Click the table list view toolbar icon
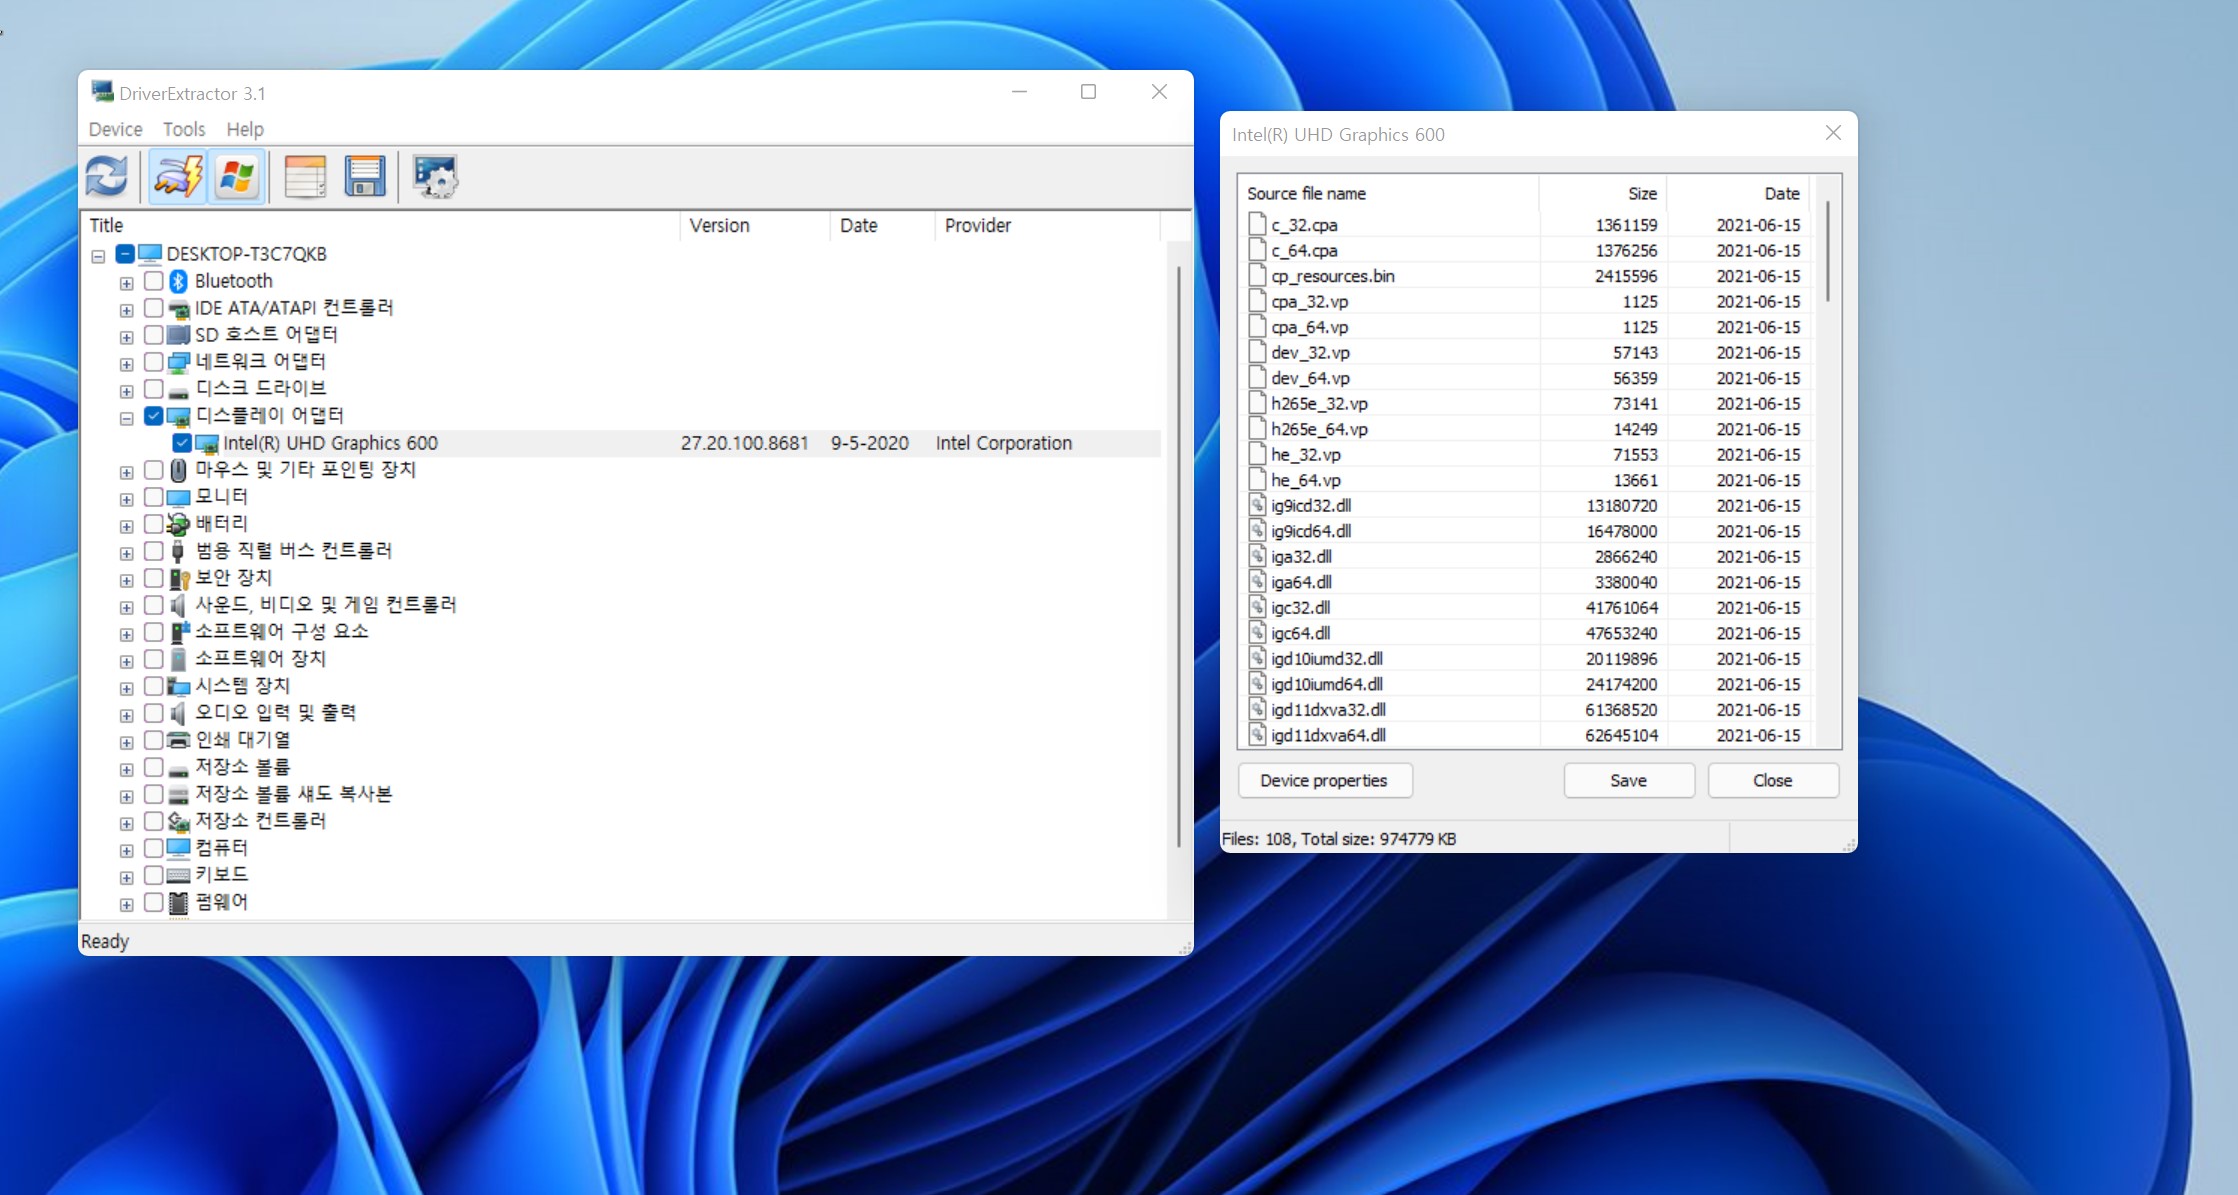This screenshot has width=2238, height=1195. pyautogui.click(x=305, y=177)
